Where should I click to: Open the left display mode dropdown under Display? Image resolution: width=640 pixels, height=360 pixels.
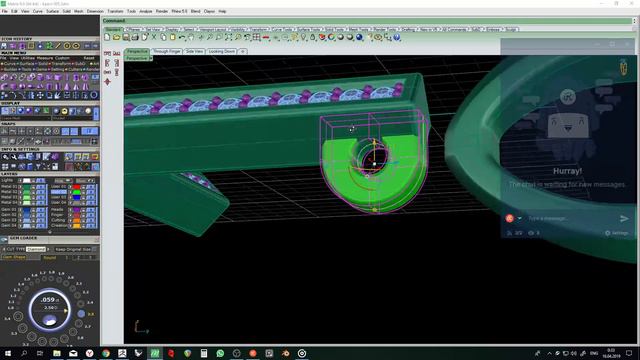[26, 118]
